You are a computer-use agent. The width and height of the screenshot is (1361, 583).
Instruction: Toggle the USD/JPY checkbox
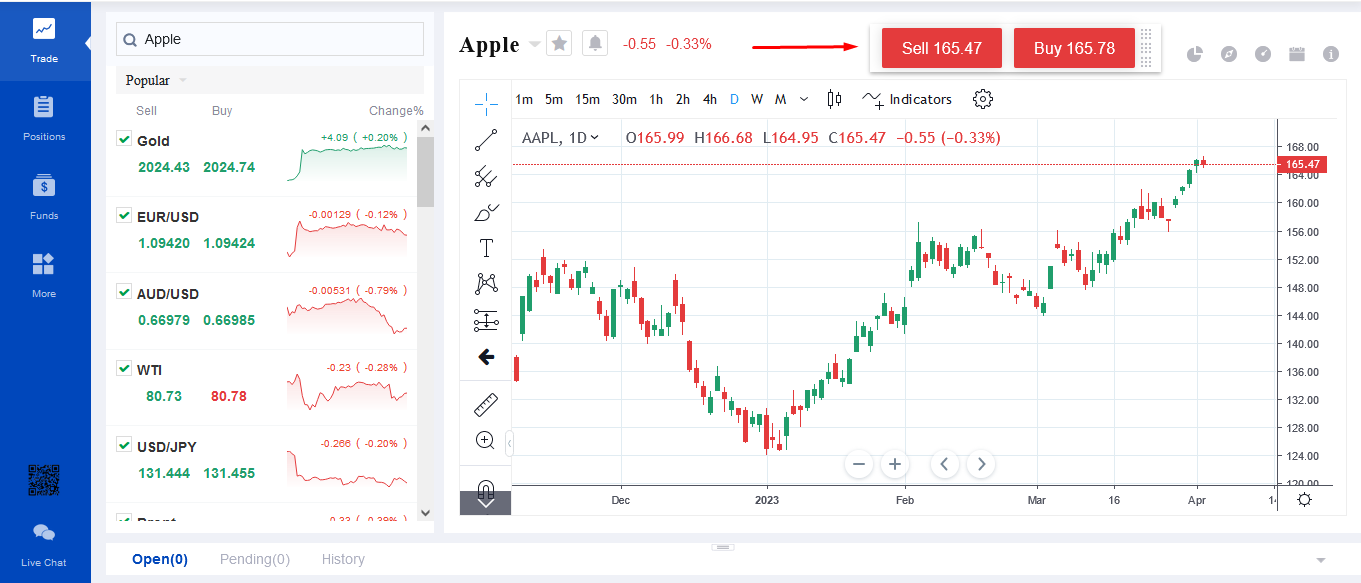(x=124, y=445)
